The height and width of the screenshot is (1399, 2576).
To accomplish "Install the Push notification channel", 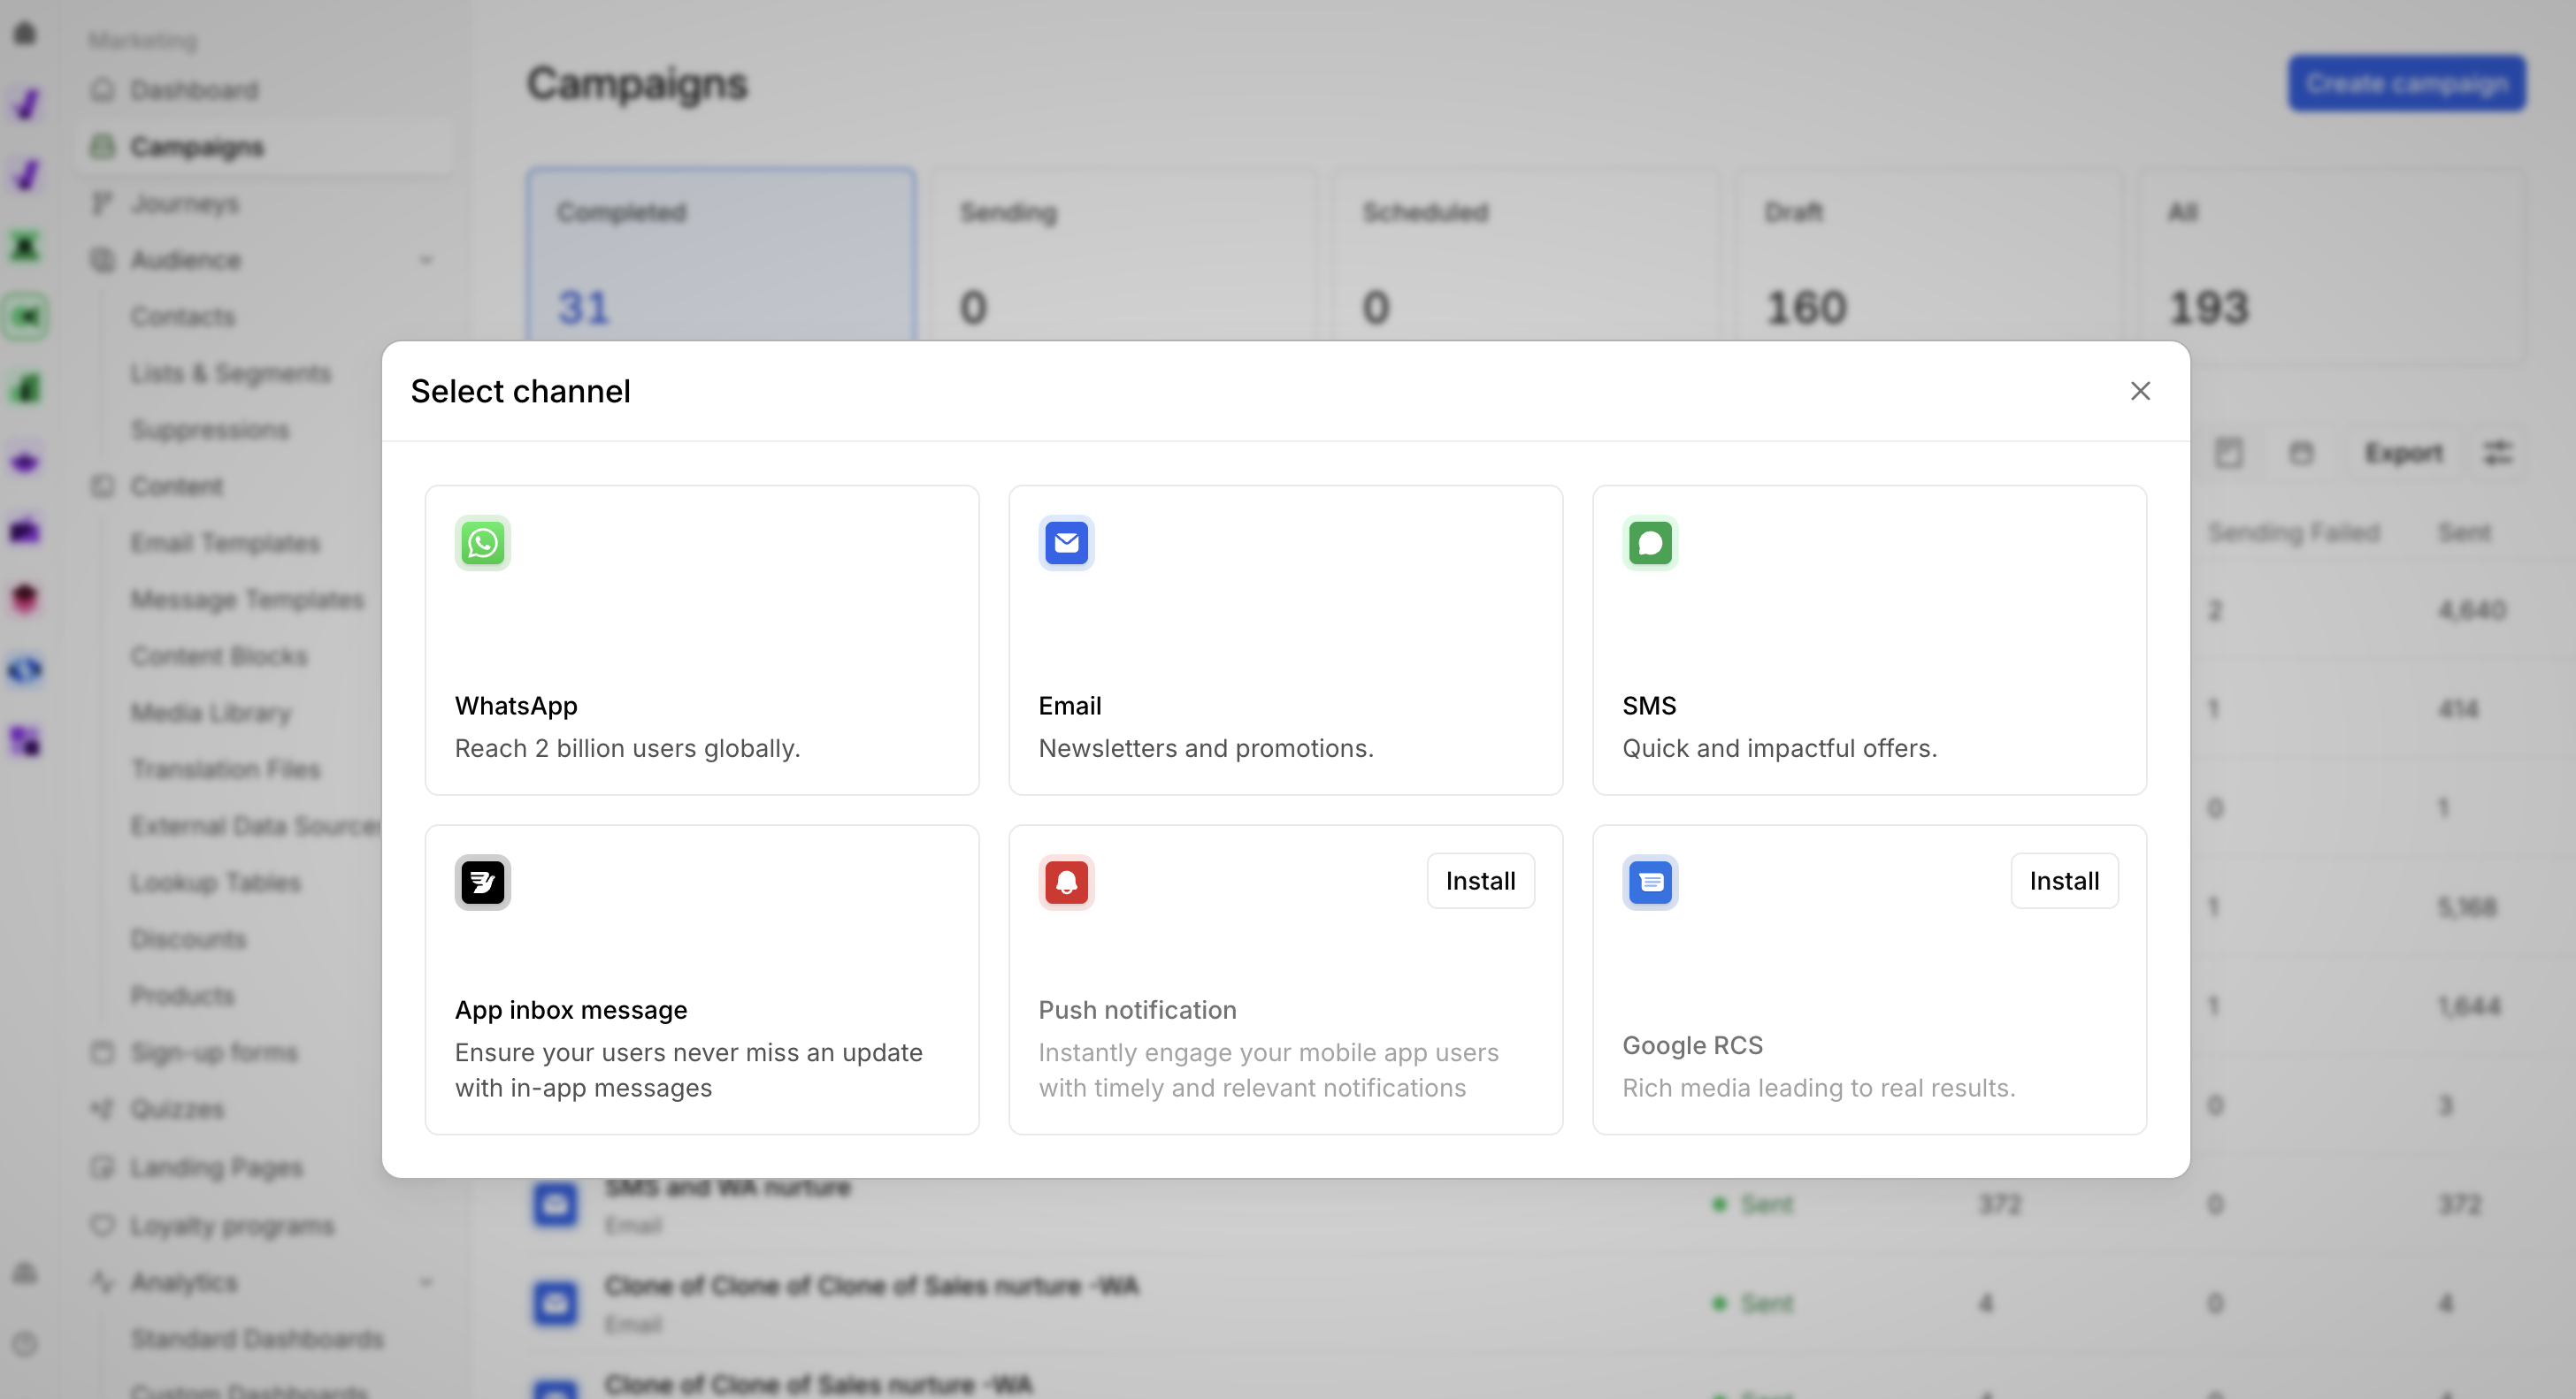I will pyautogui.click(x=1480, y=881).
